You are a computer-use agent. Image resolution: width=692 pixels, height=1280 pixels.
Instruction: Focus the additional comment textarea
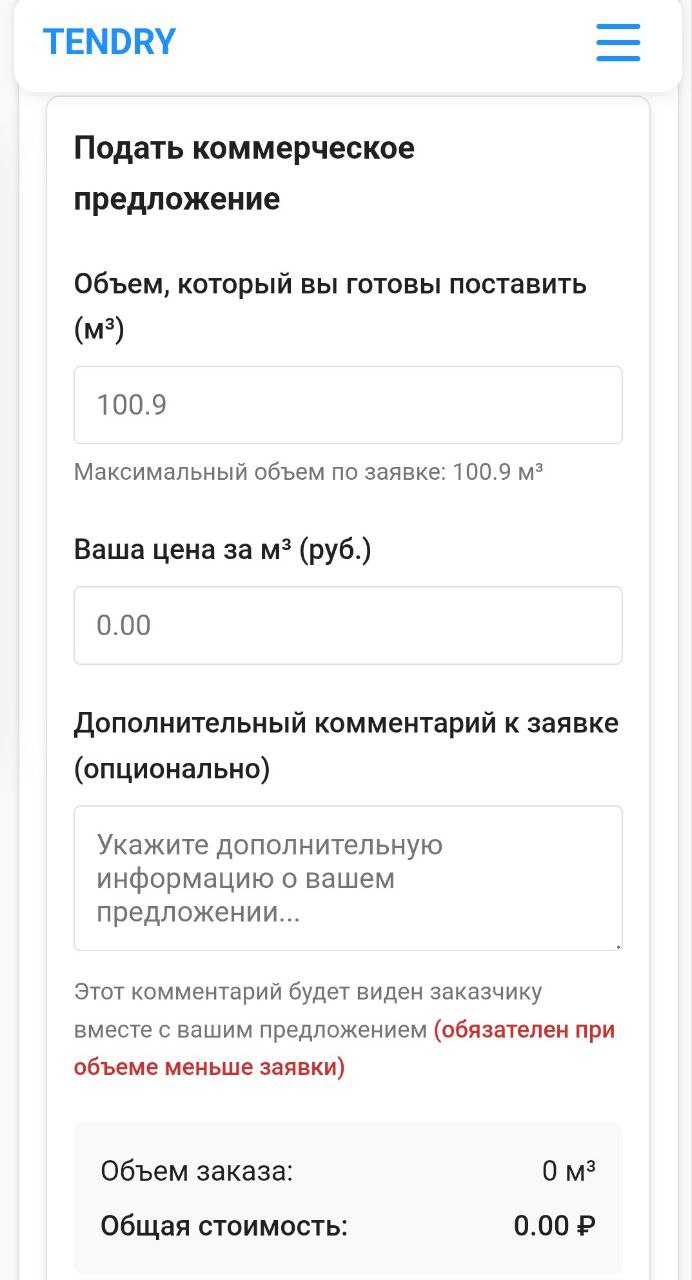tap(347, 878)
